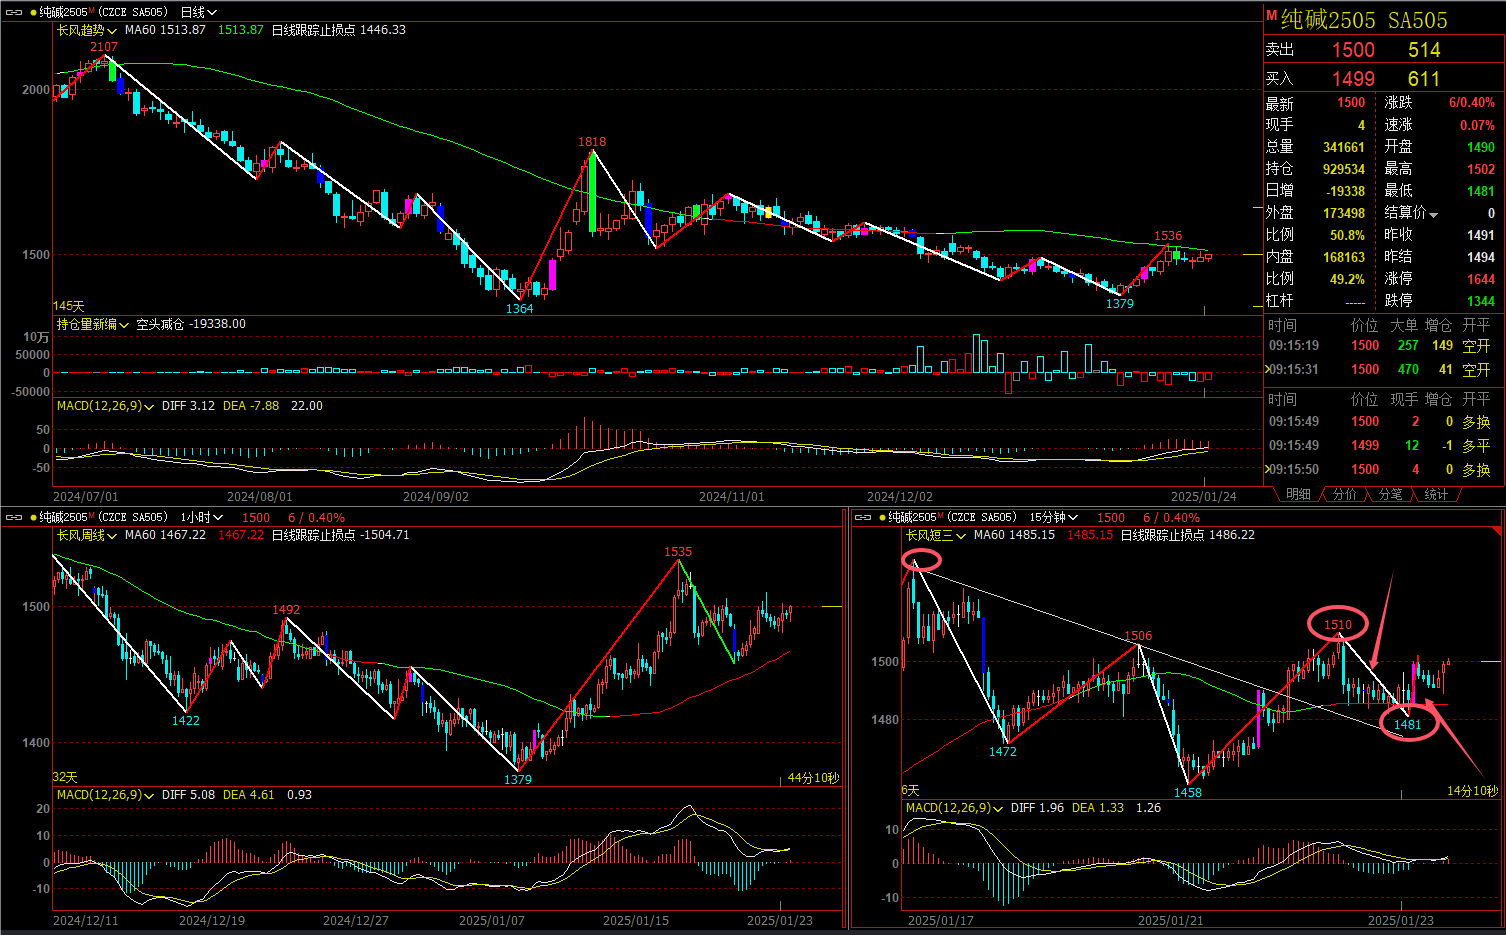Image resolution: width=1506 pixels, height=935 pixels.
Task: Open the 15分钟 period dropdown
Action: pyautogui.click(x=1053, y=517)
